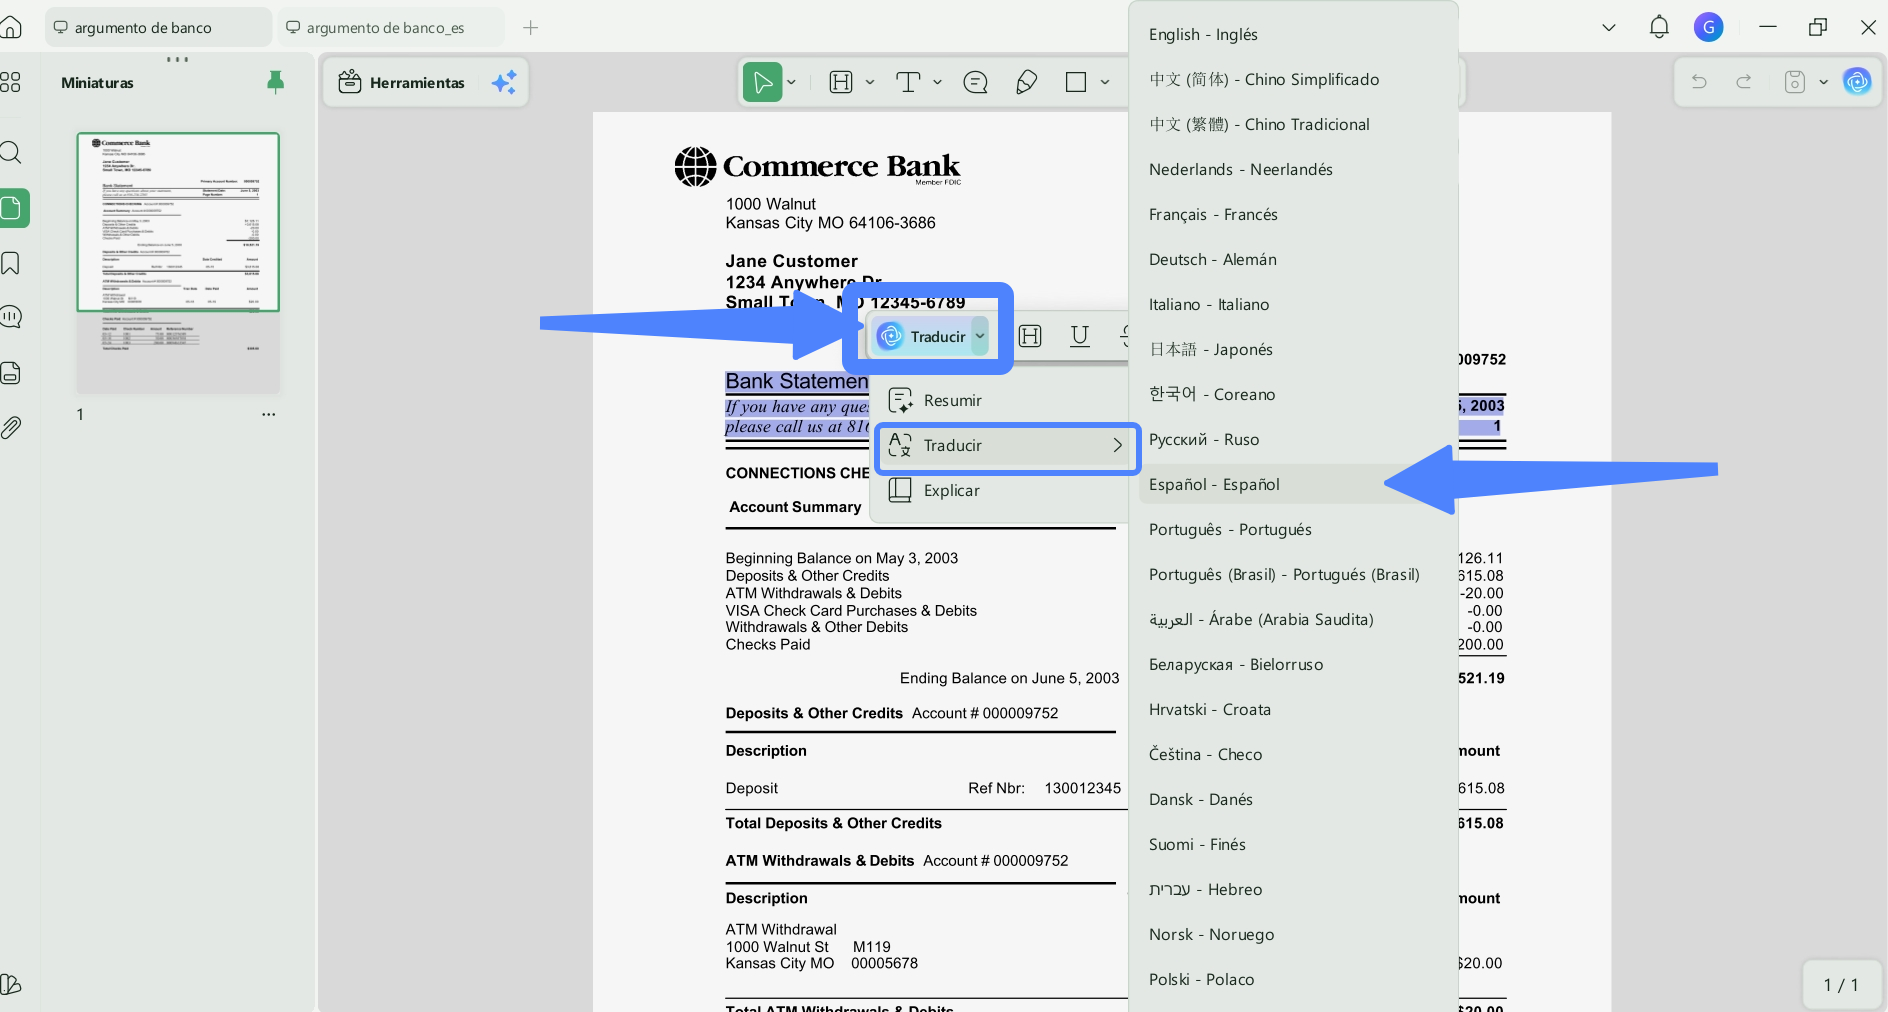
Task: Open the Traducir submenu entry
Action: point(1006,446)
